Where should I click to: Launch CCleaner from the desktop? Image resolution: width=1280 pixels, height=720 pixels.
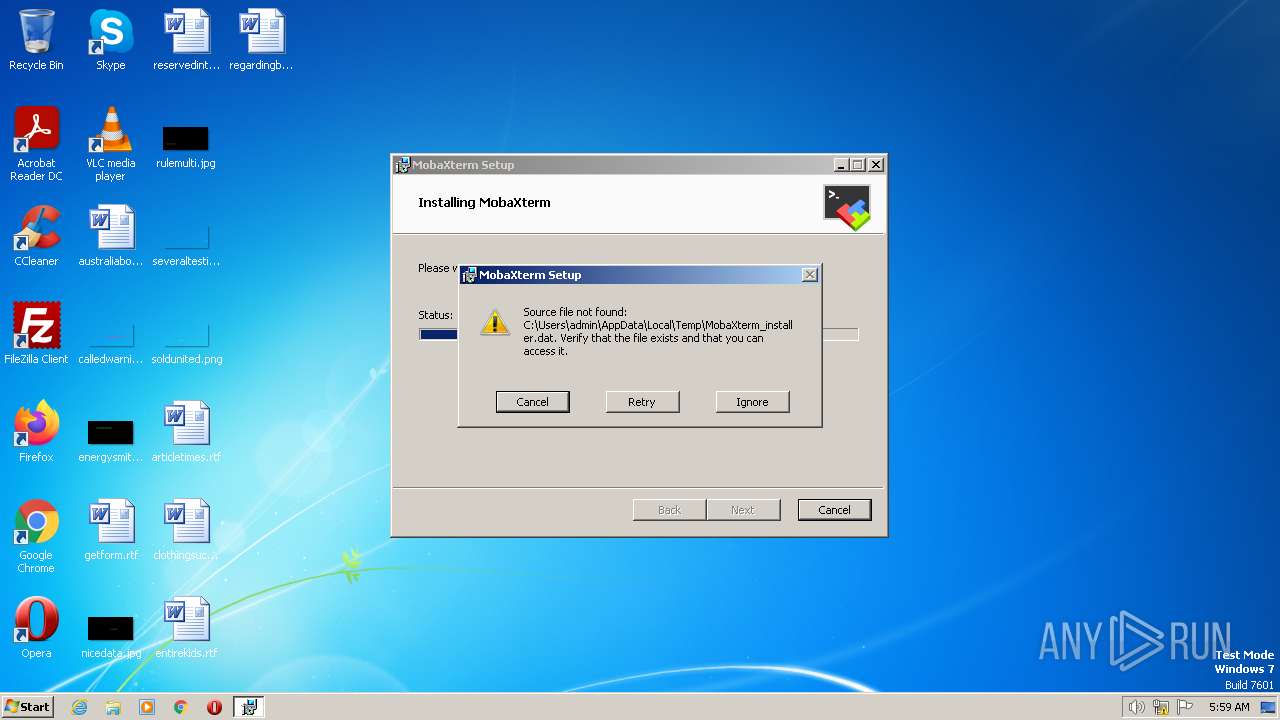(x=36, y=236)
